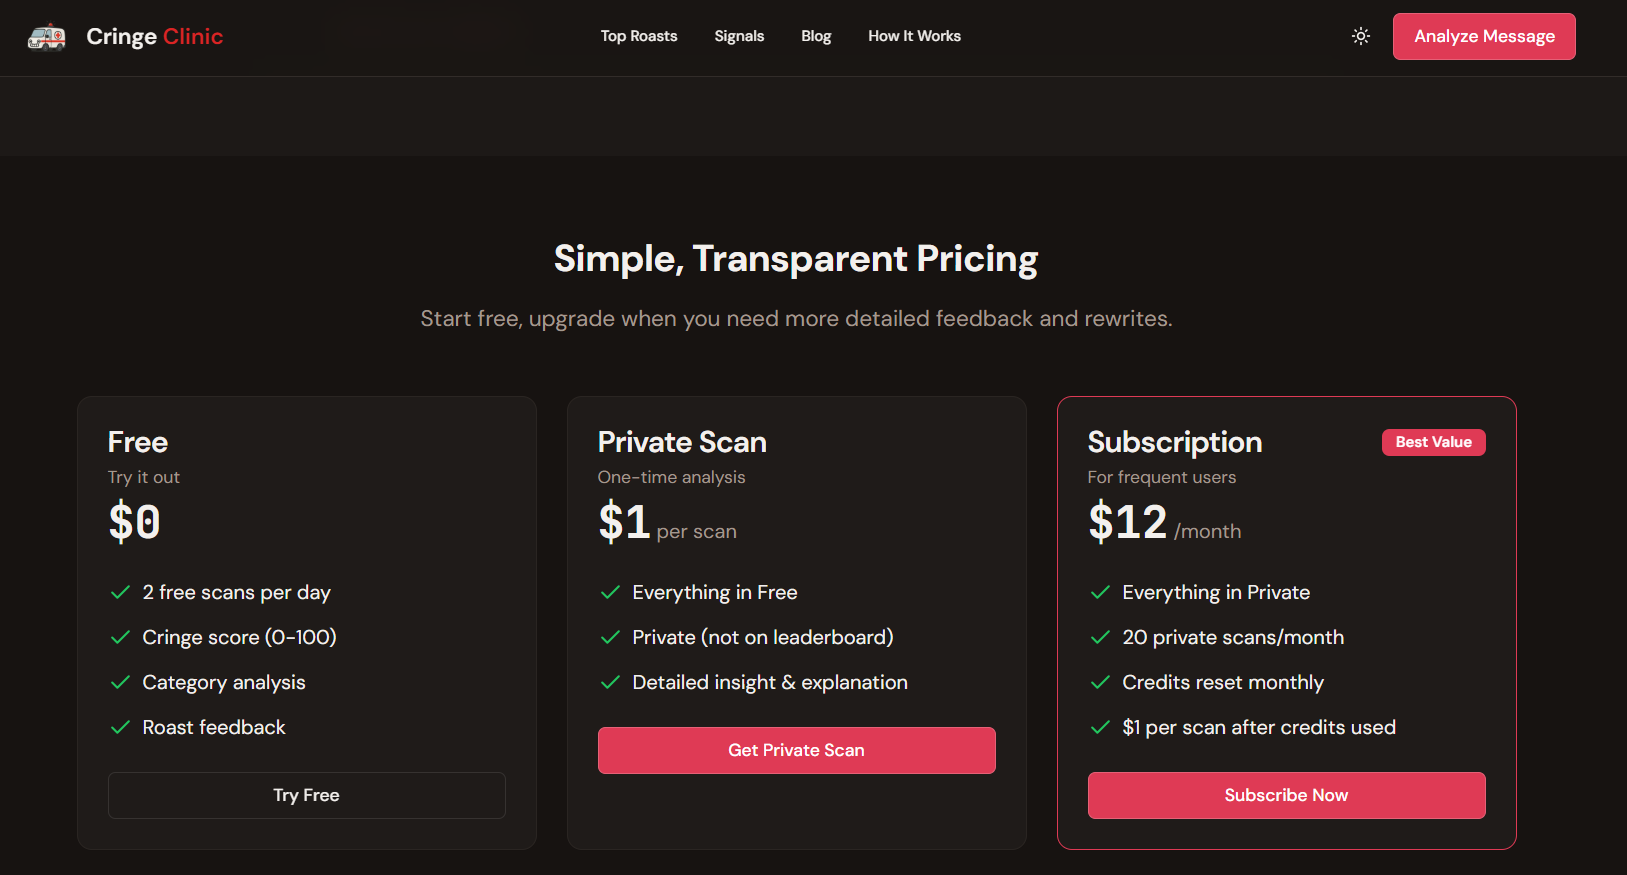Open the Blog from the navbar

point(815,36)
